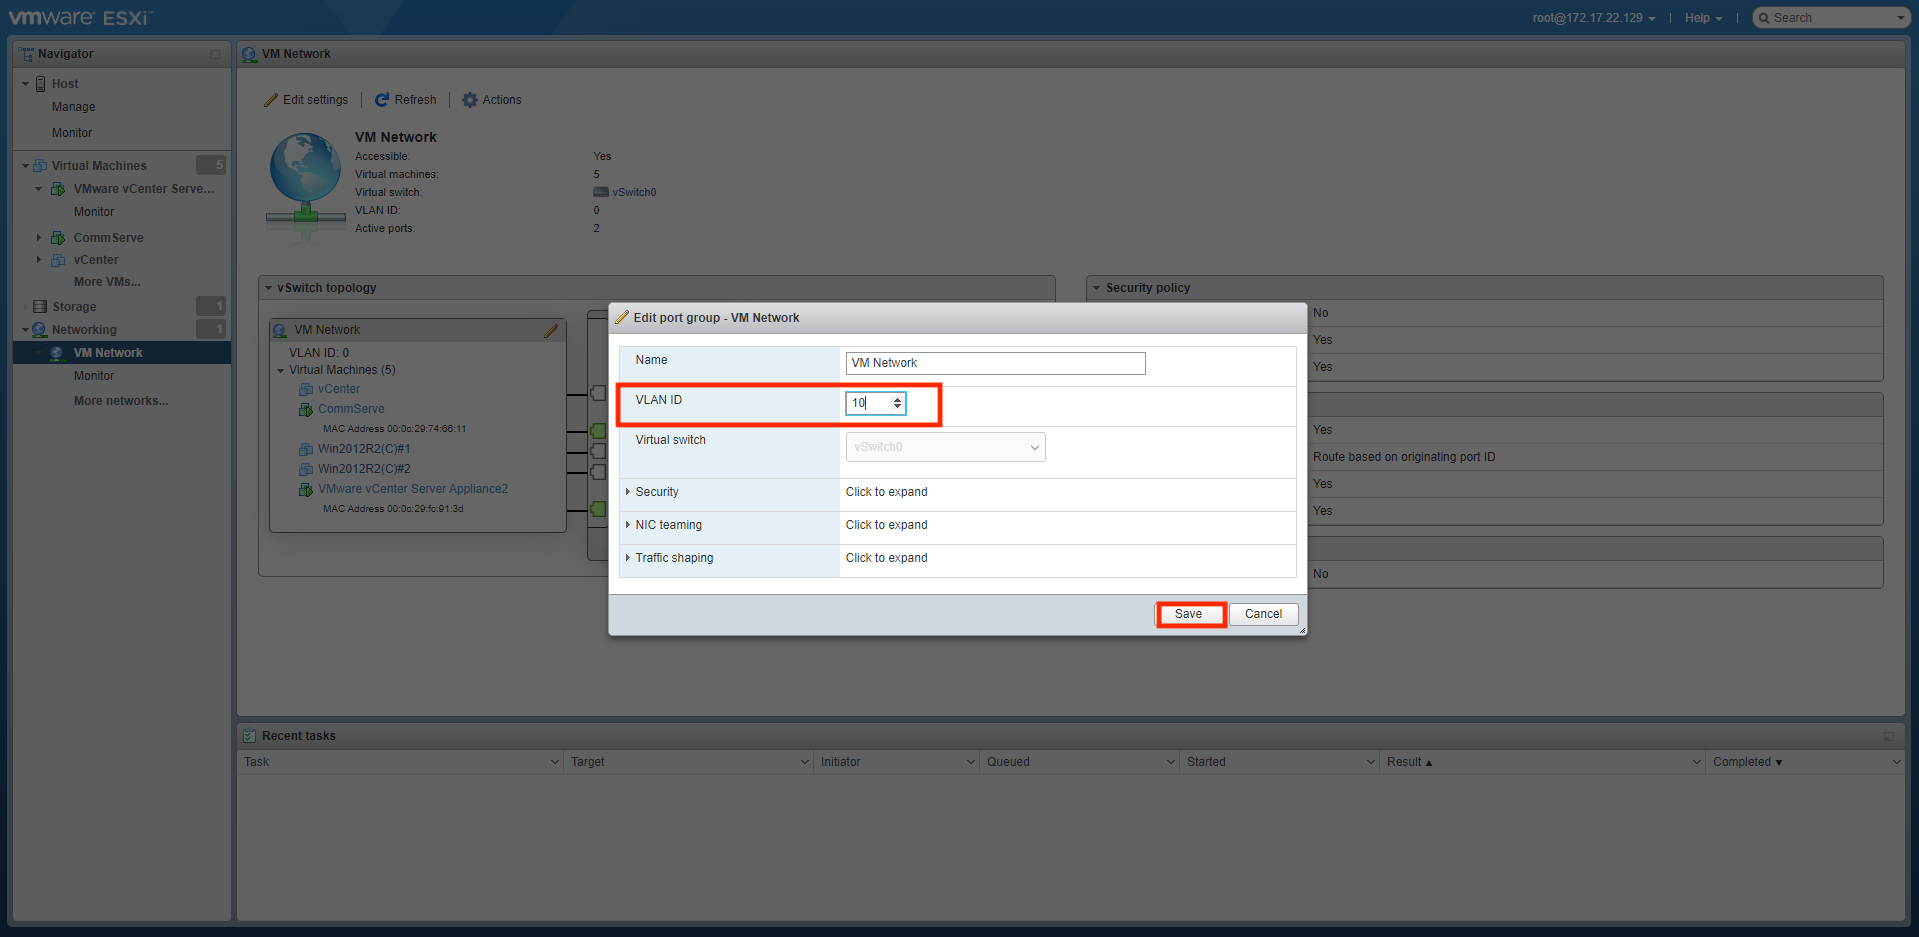Image resolution: width=1919 pixels, height=937 pixels.
Task: Click the Edit settings pencil icon
Action: [x=271, y=100]
